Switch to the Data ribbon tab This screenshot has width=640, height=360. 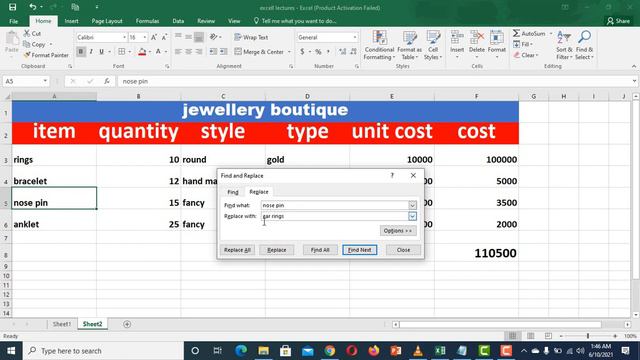tap(178, 21)
